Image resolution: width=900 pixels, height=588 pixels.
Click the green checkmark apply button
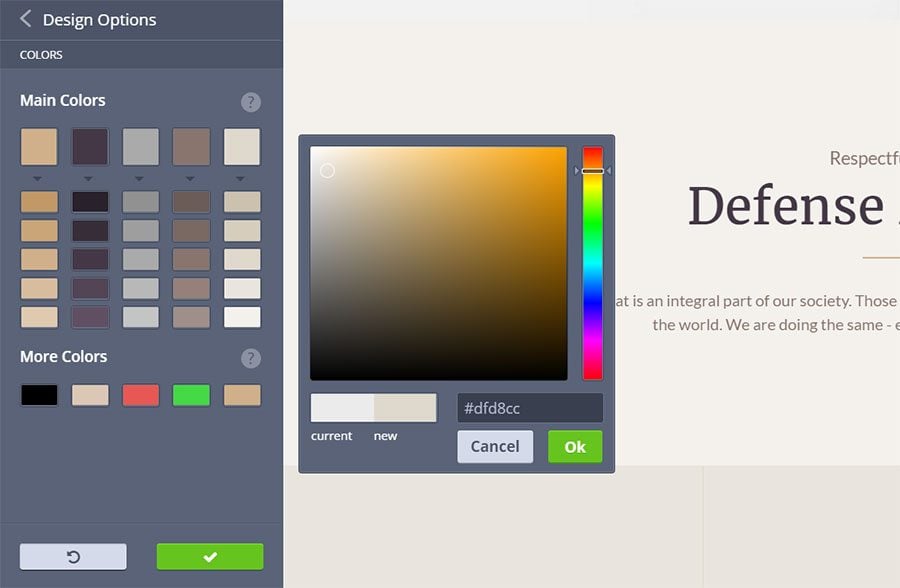210,557
